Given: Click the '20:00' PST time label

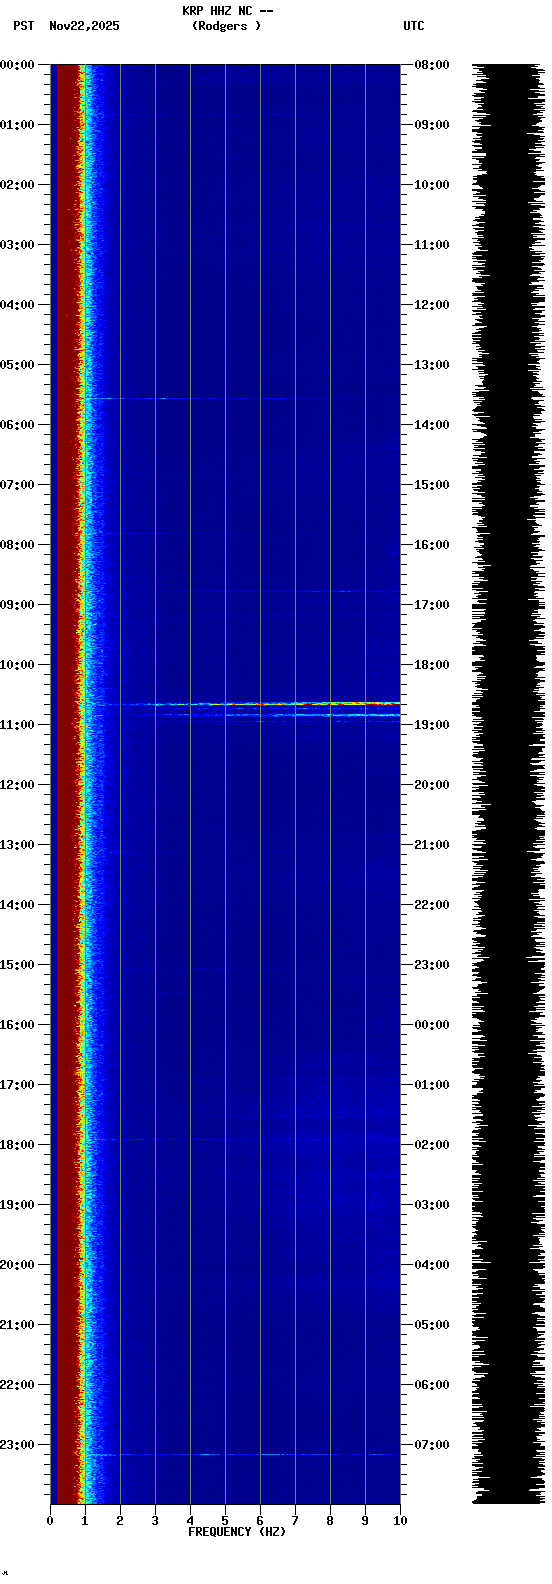Looking at the screenshot, I should [x=17, y=1265].
